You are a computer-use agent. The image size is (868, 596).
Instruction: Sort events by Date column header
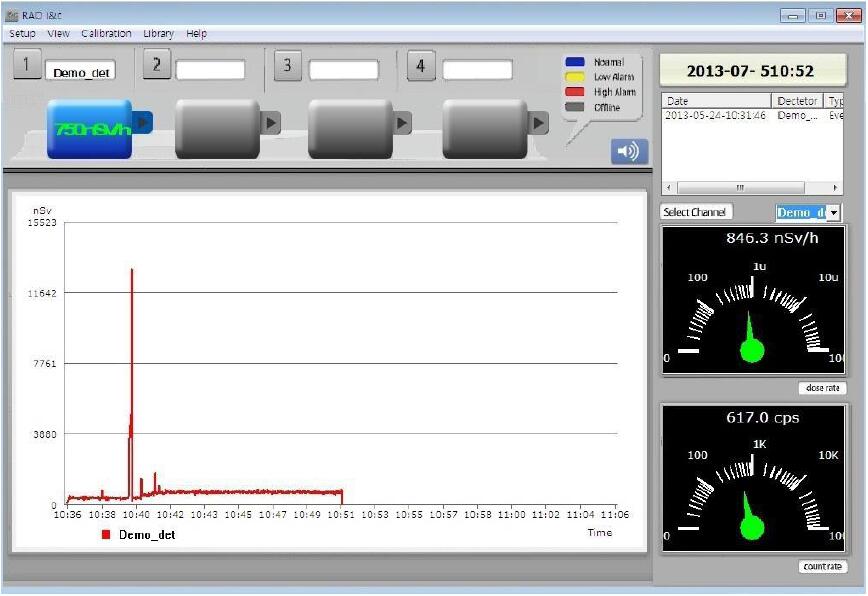(x=717, y=101)
